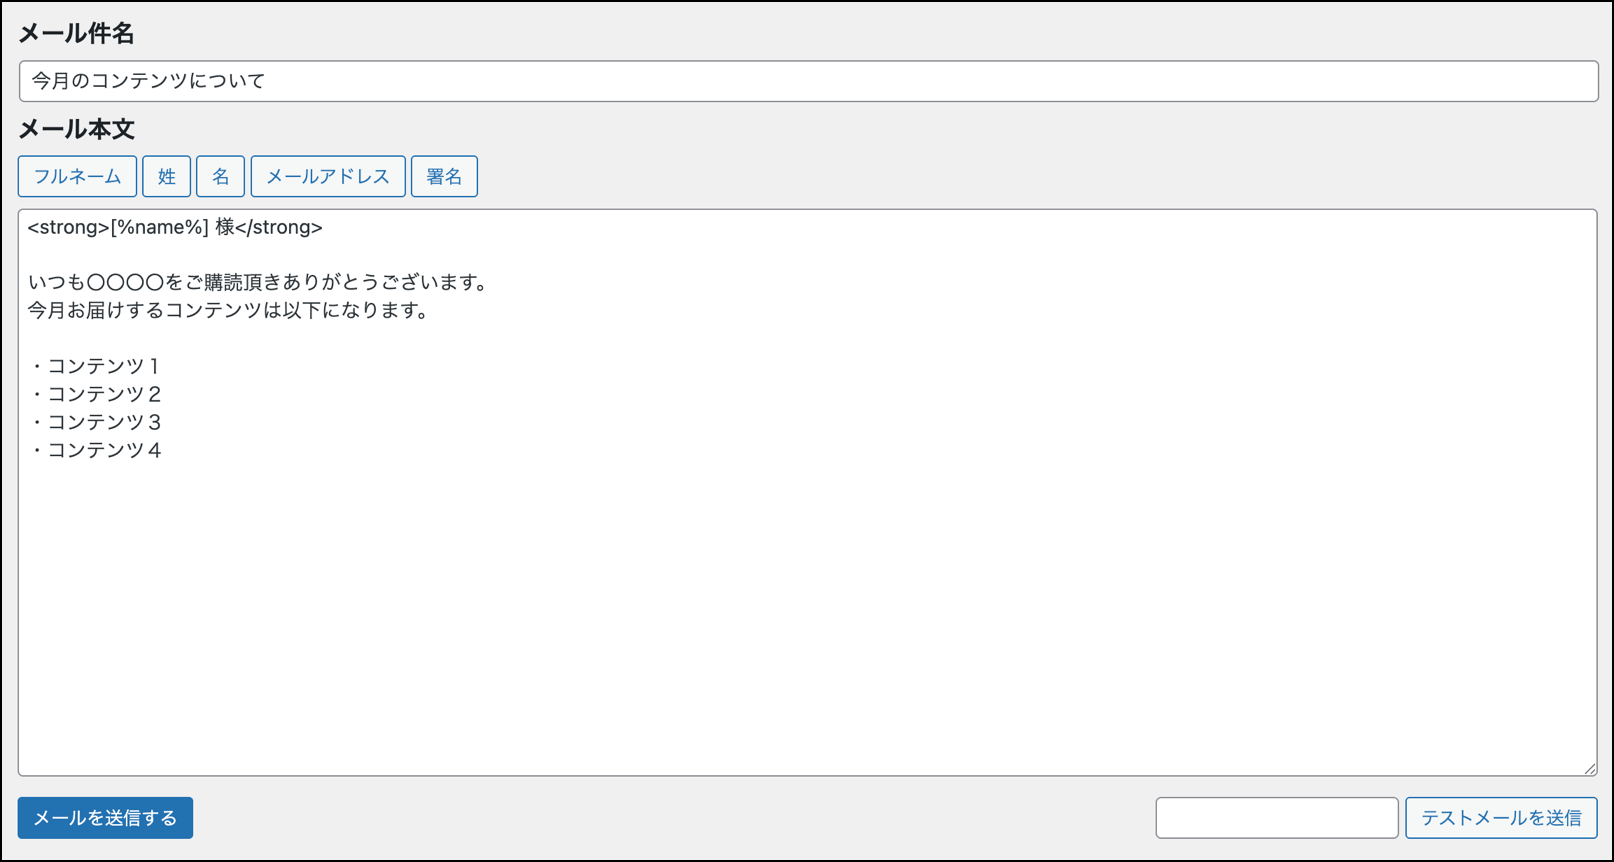The height and width of the screenshot is (862, 1614).
Task: Click the ご購読頂きありがとうございます line in body
Action: pos(258,283)
